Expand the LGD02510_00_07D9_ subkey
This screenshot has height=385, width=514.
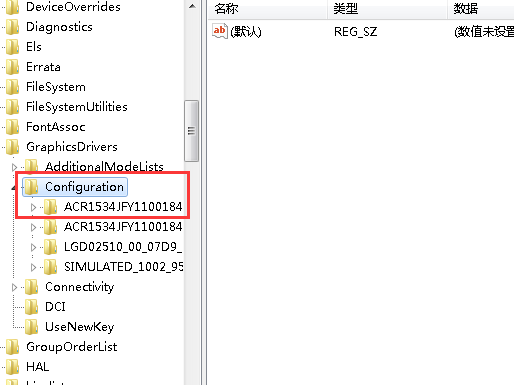[33, 247]
